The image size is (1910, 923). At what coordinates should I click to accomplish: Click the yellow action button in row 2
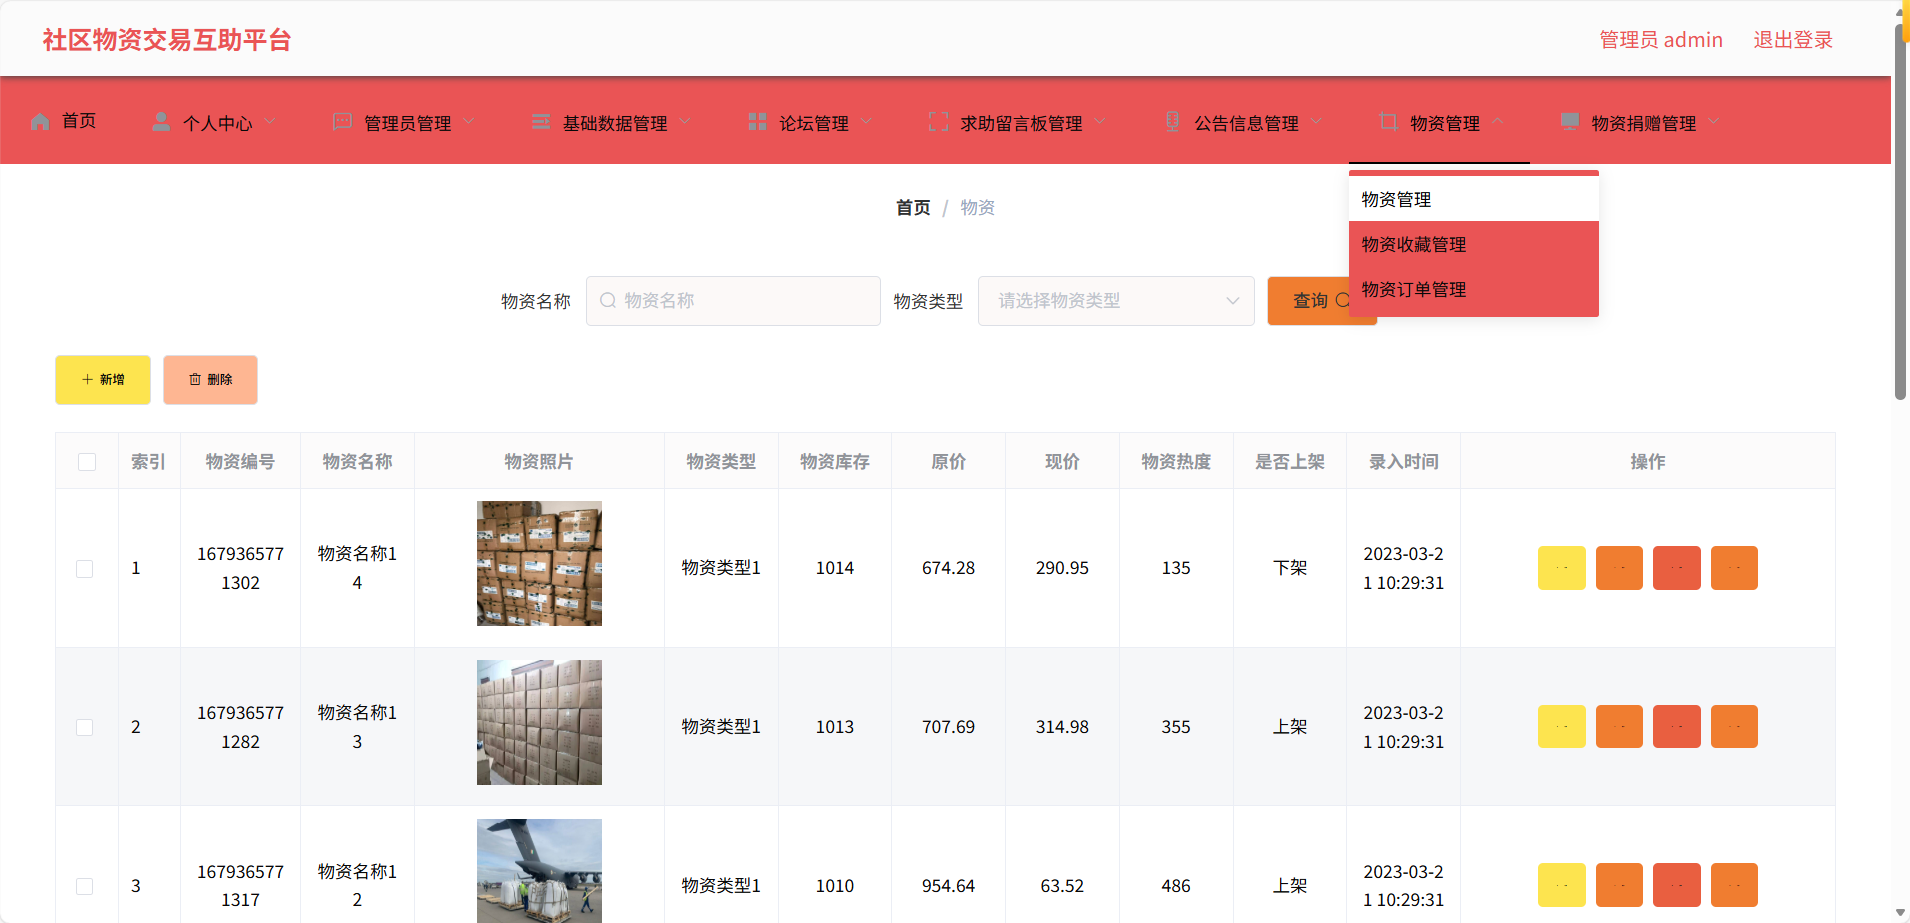click(x=1562, y=727)
